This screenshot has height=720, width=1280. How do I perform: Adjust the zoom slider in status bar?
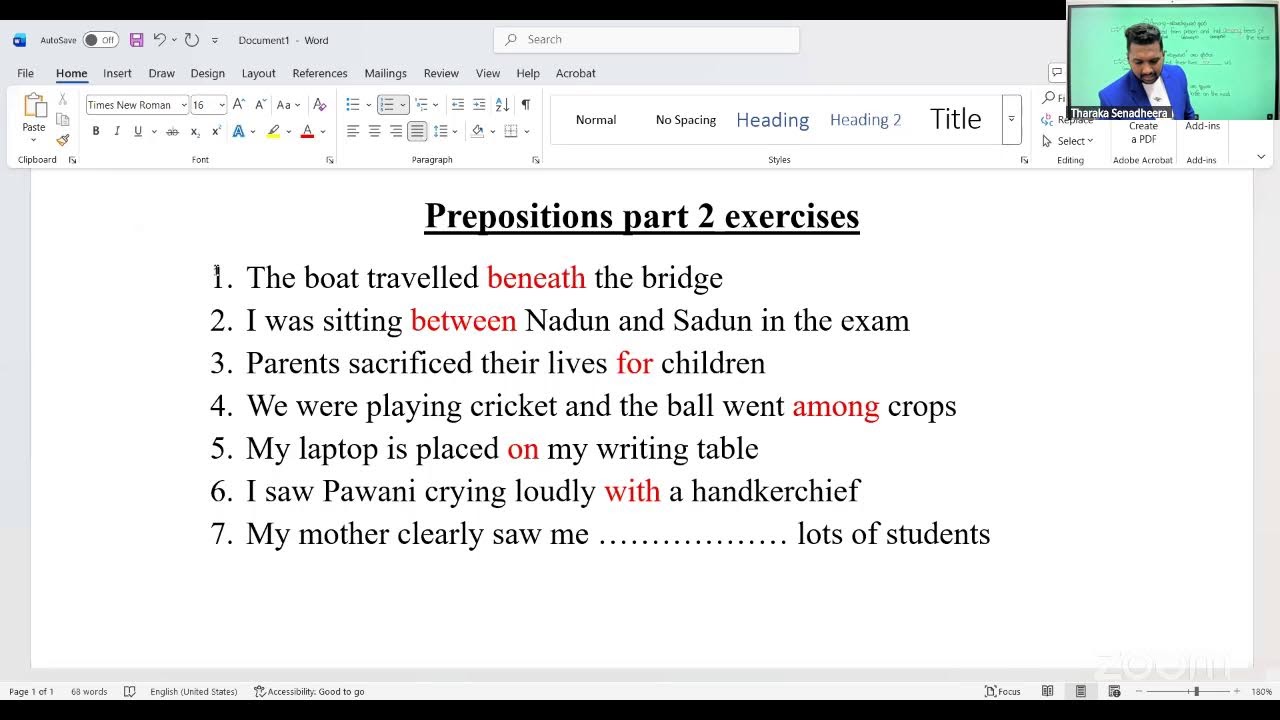coord(1196,691)
